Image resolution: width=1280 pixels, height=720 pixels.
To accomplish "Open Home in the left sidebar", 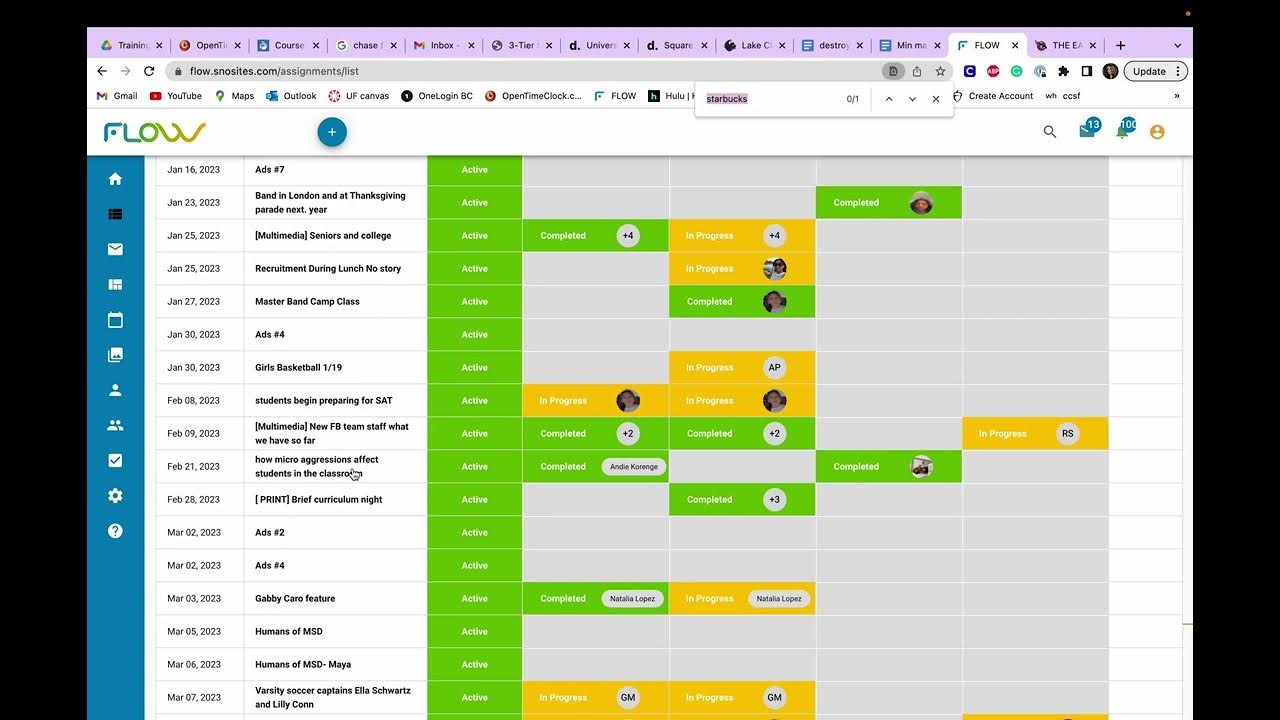I will (x=115, y=179).
